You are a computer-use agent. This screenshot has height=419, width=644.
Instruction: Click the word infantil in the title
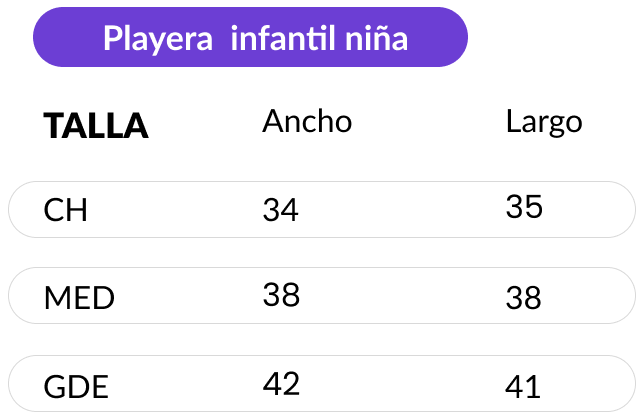point(284,38)
